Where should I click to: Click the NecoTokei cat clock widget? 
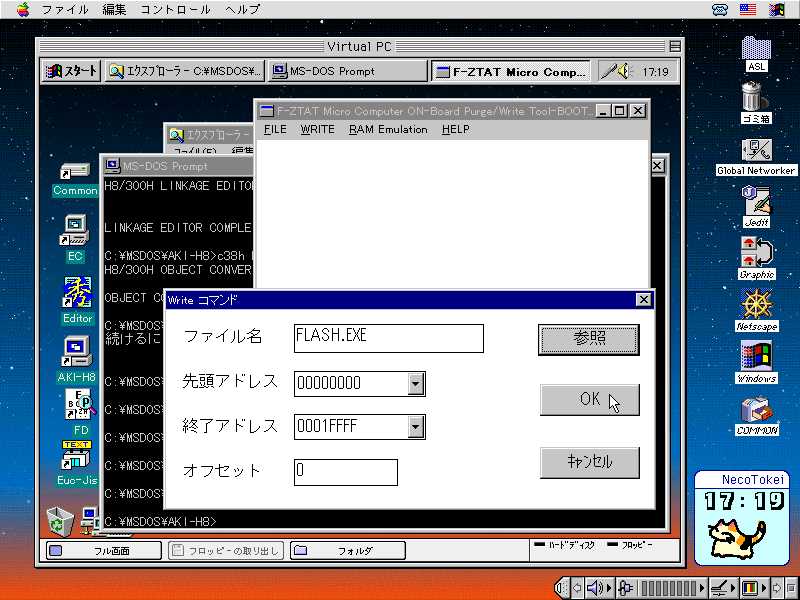click(742, 518)
